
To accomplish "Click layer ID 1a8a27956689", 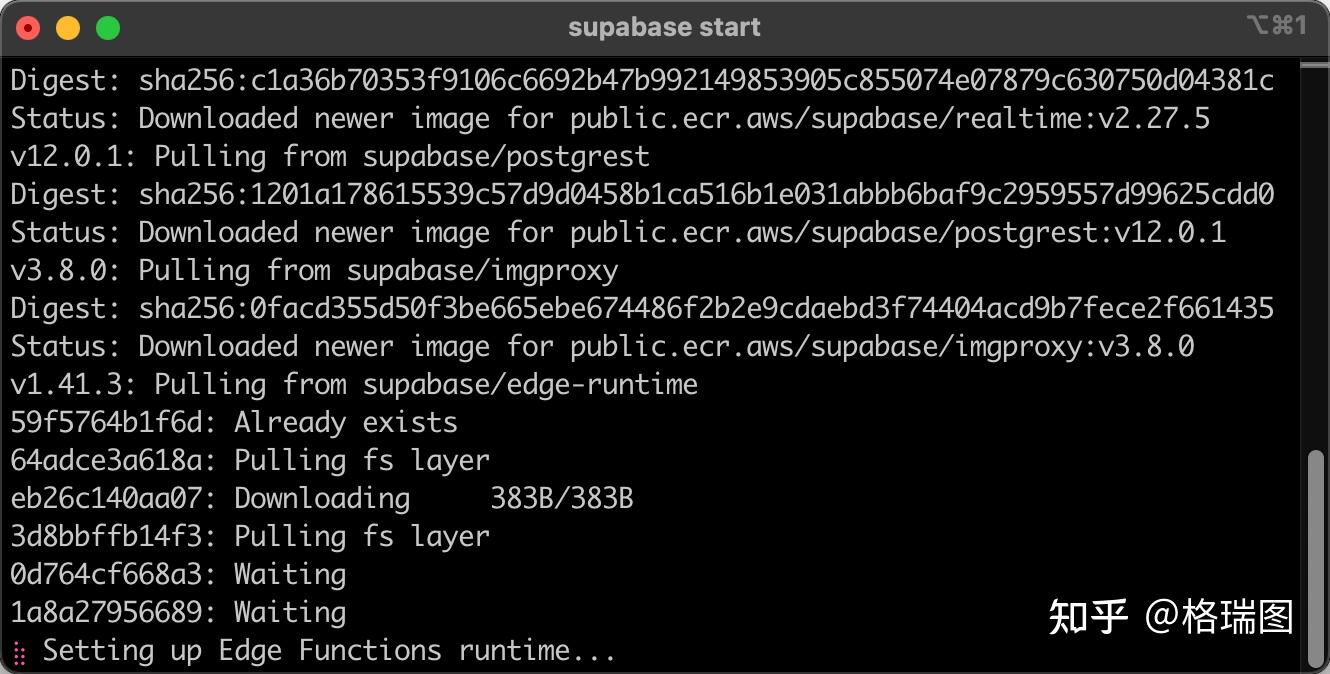I will click(x=107, y=612).
